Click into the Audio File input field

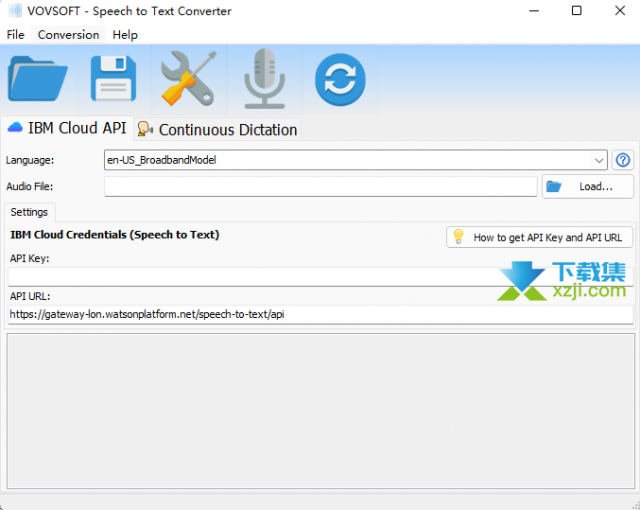[320, 186]
